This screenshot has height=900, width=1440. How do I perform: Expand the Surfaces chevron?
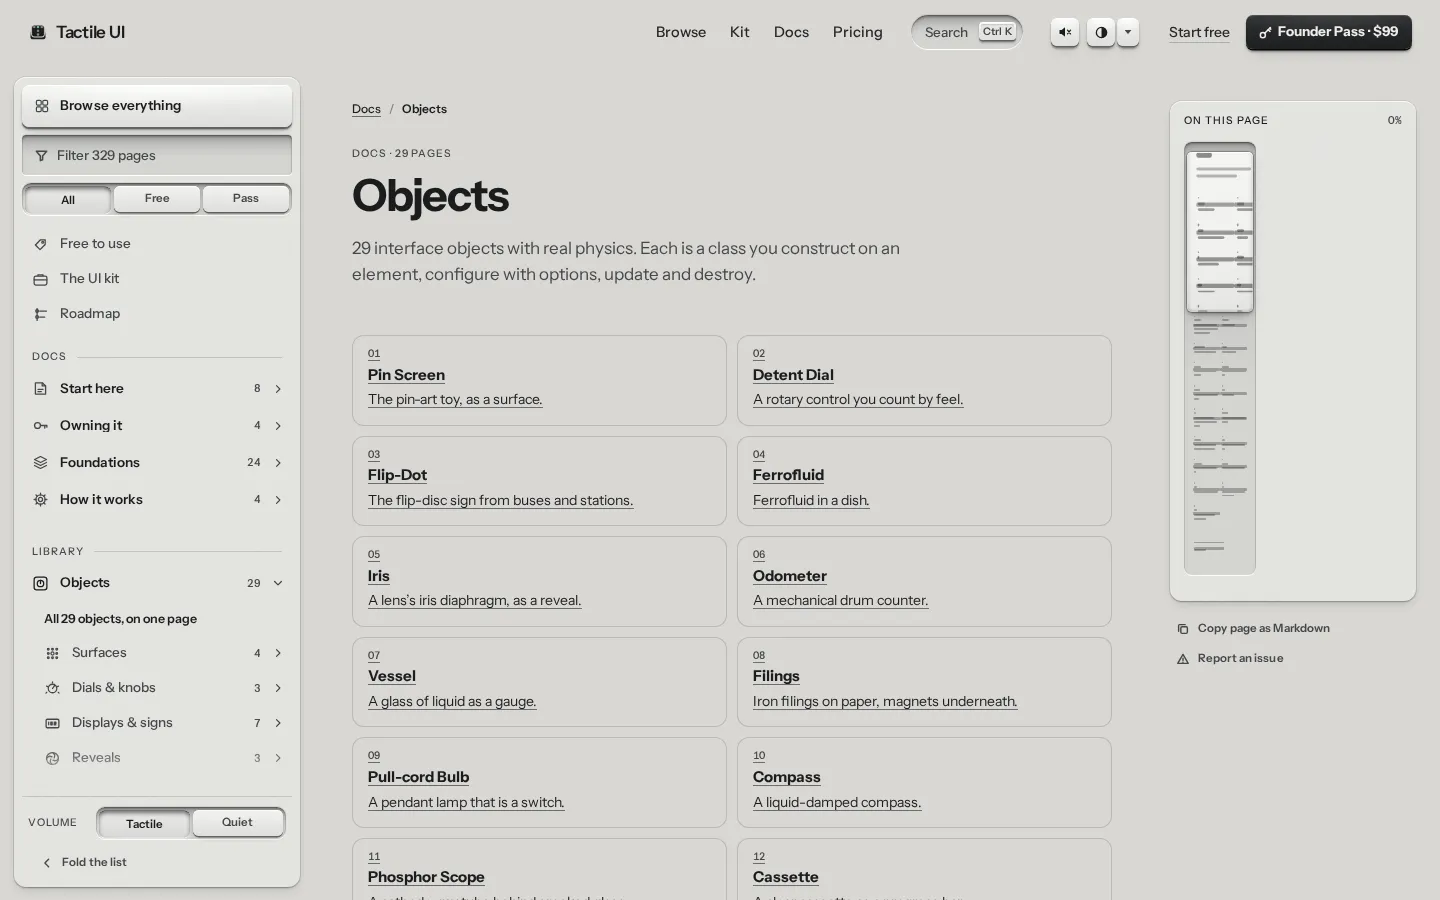point(278,653)
